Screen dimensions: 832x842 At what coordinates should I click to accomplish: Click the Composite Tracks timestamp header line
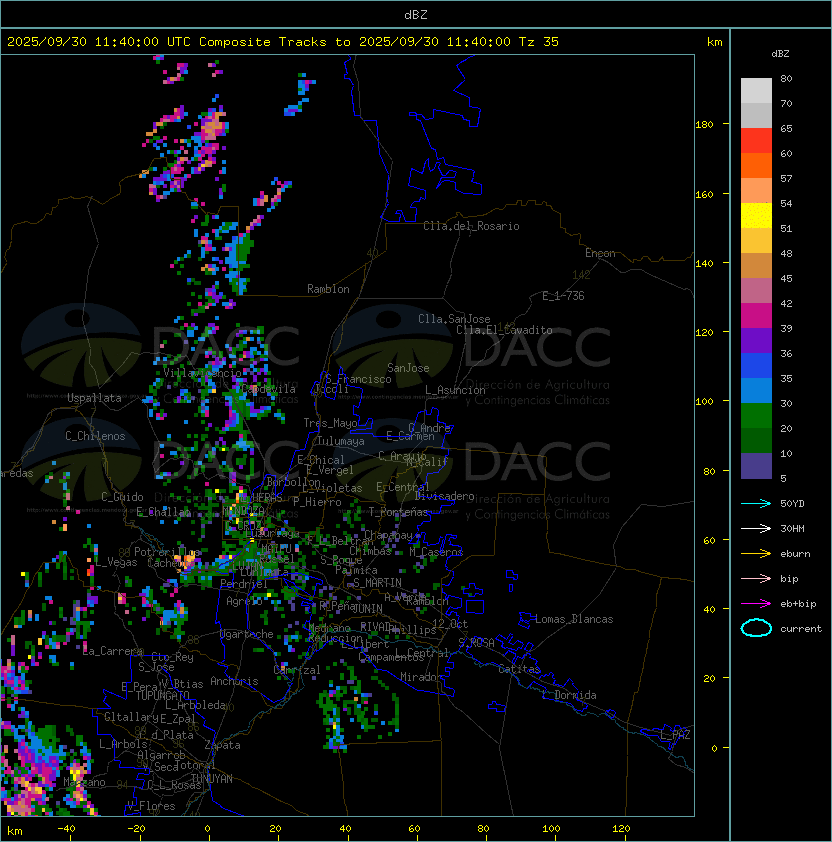pos(283,42)
